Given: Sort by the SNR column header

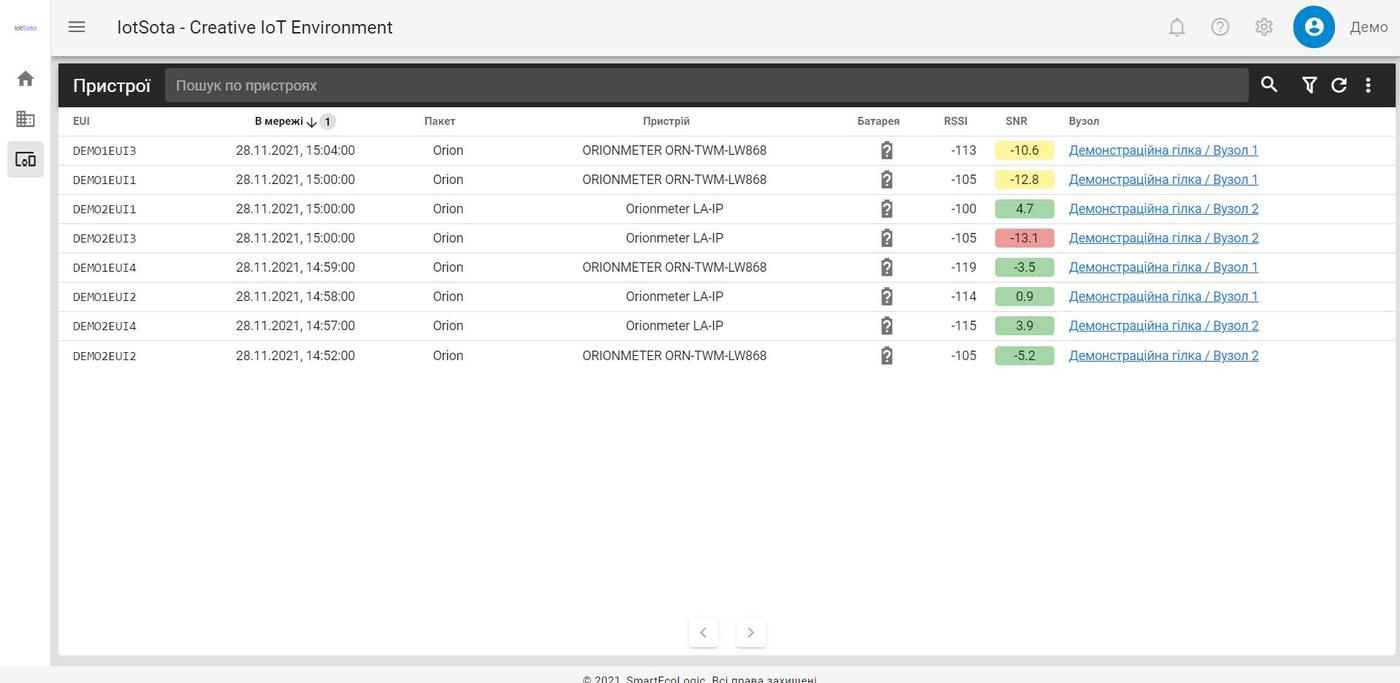Looking at the screenshot, I should (x=1016, y=121).
